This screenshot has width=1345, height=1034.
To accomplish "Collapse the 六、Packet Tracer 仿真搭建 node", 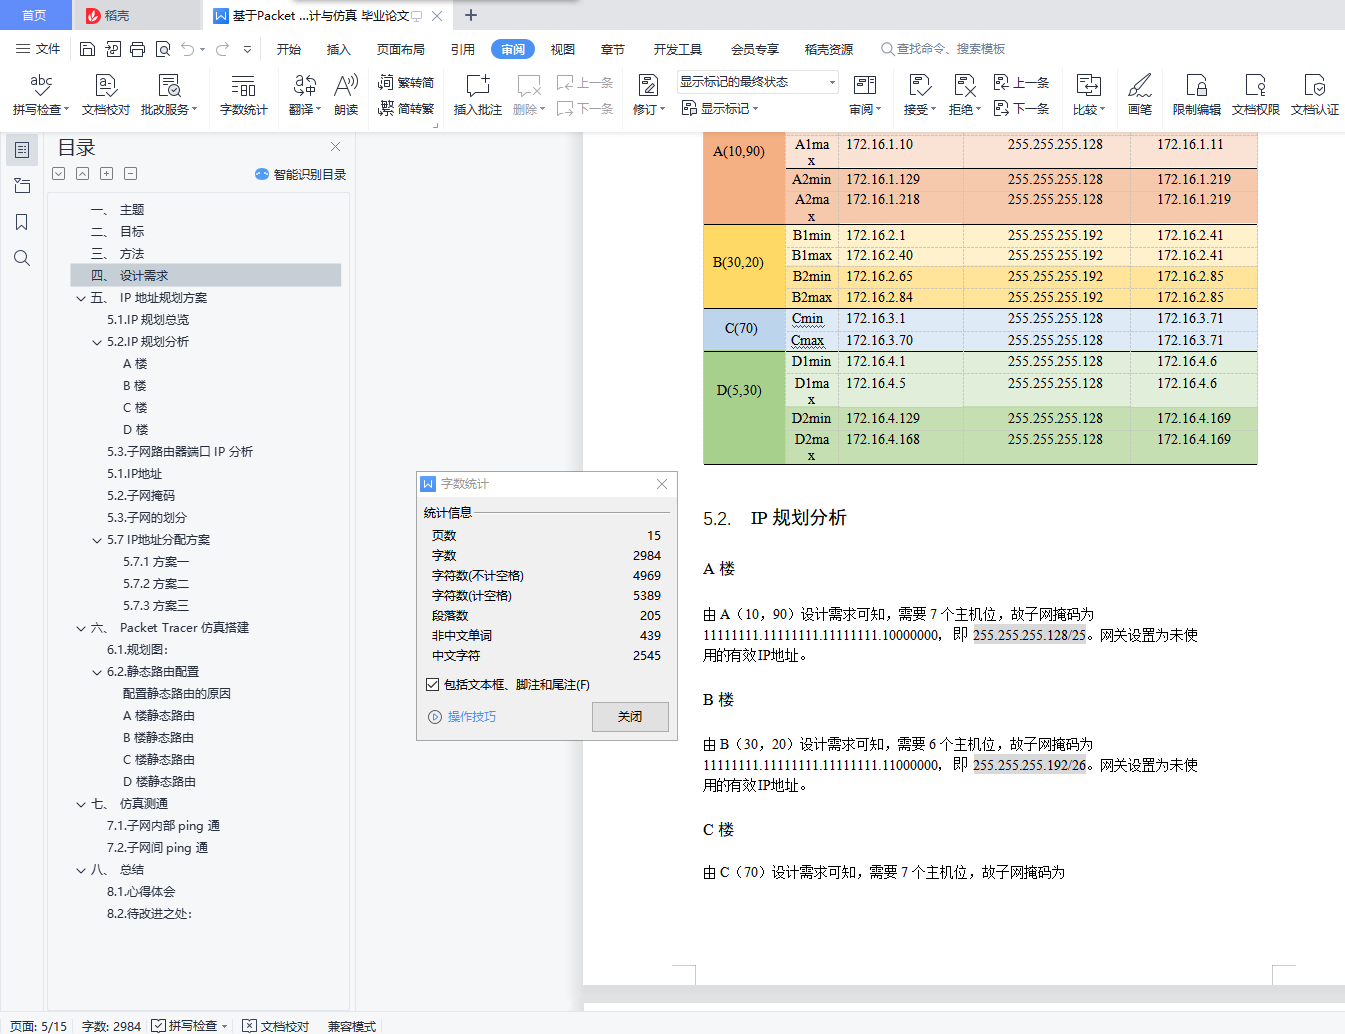I will 81,628.
